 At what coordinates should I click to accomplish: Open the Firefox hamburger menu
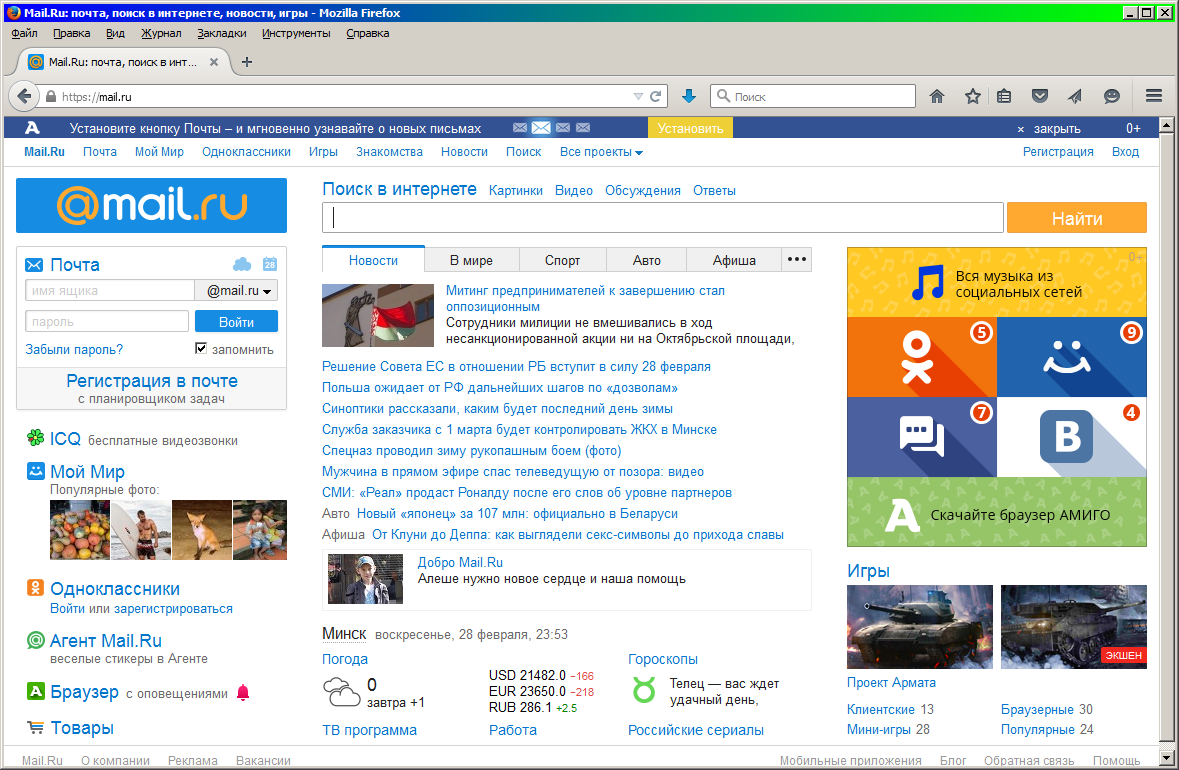[x=1153, y=96]
